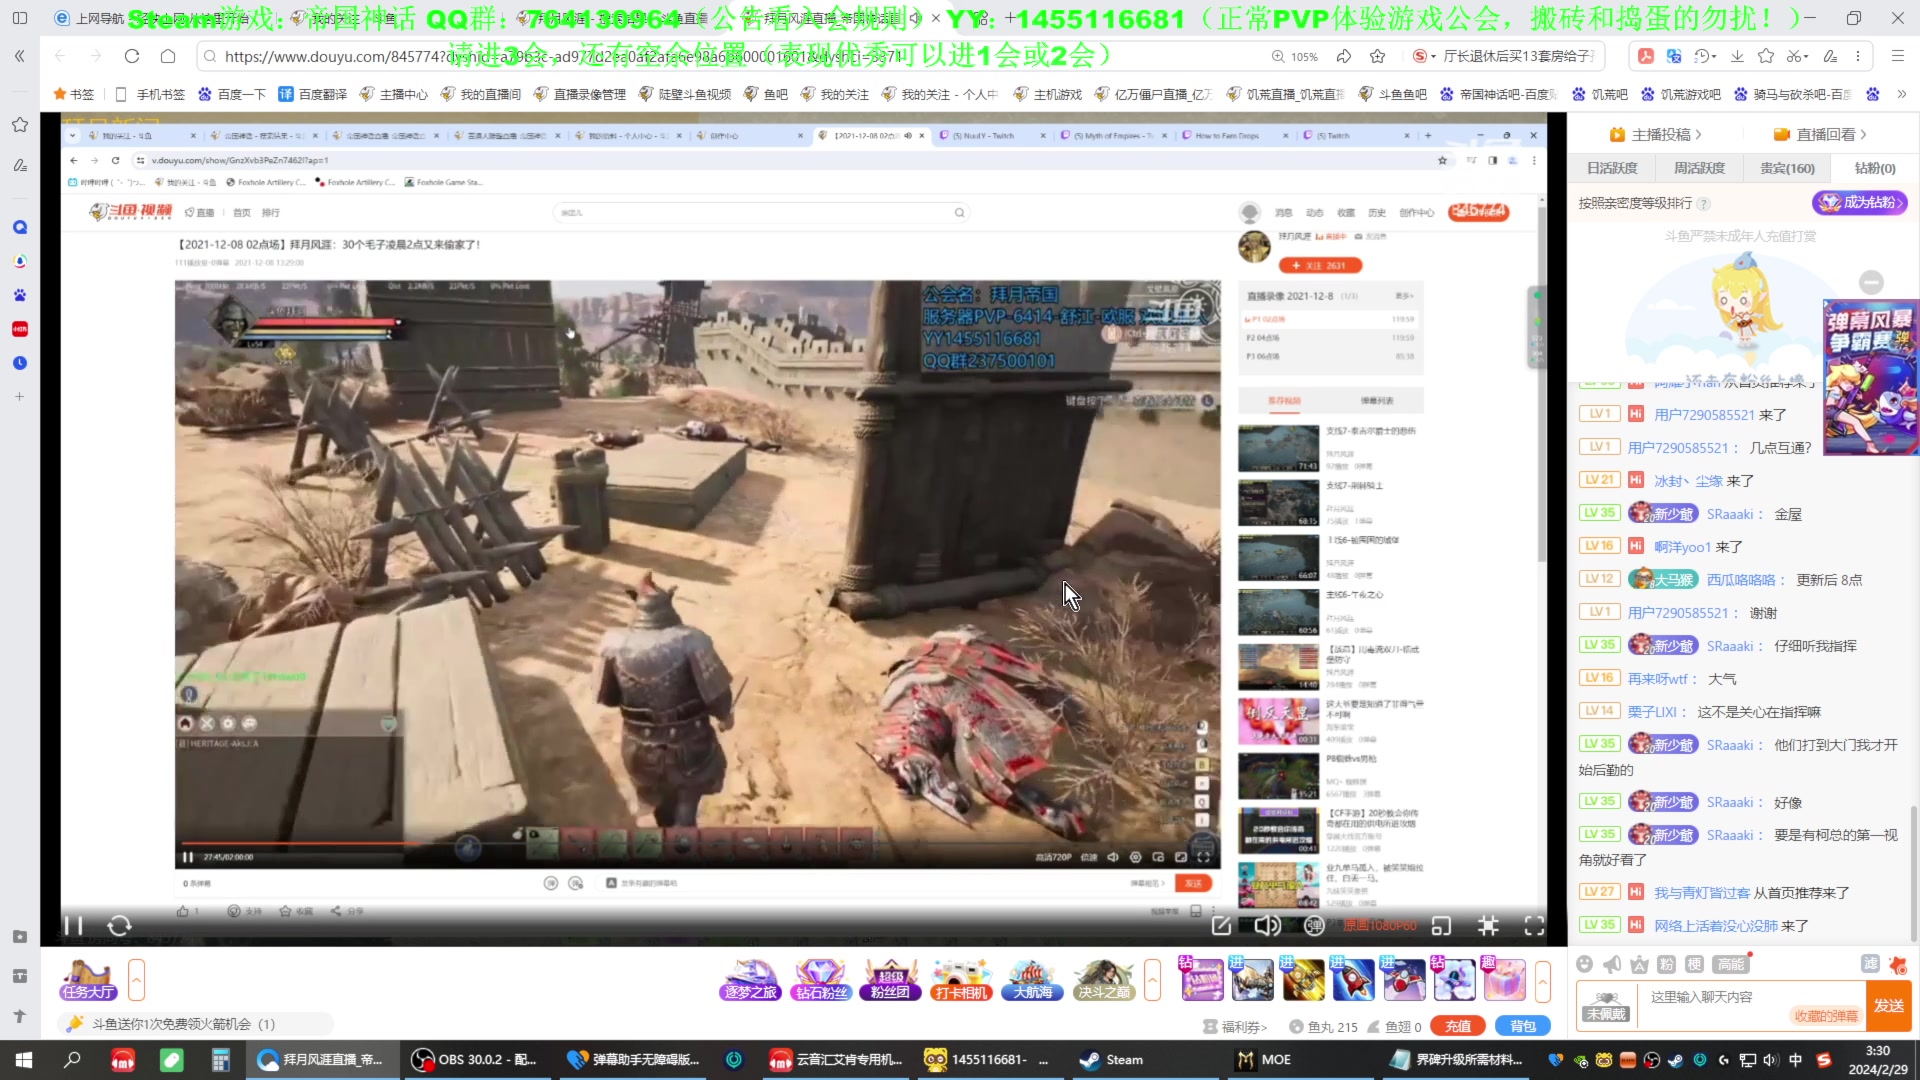Open the Windows Start menu
The height and width of the screenshot is (1080, 1920).
pos(24,1060)
